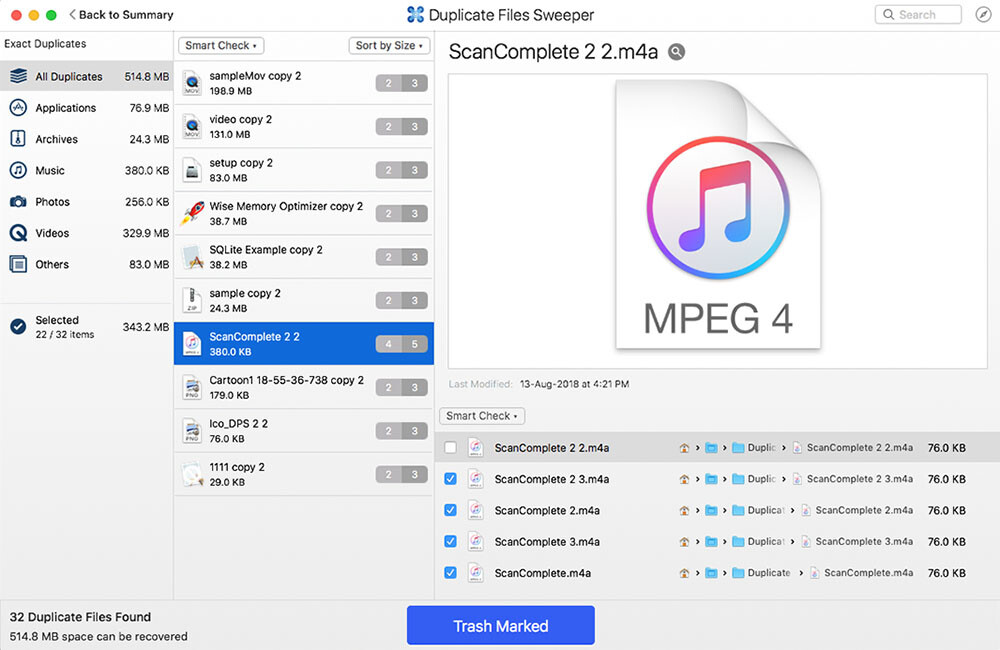1000x650 pixels.
Task: Uncheck the ScanComplete 3.m4a checkbox
Action: (450, 542)
